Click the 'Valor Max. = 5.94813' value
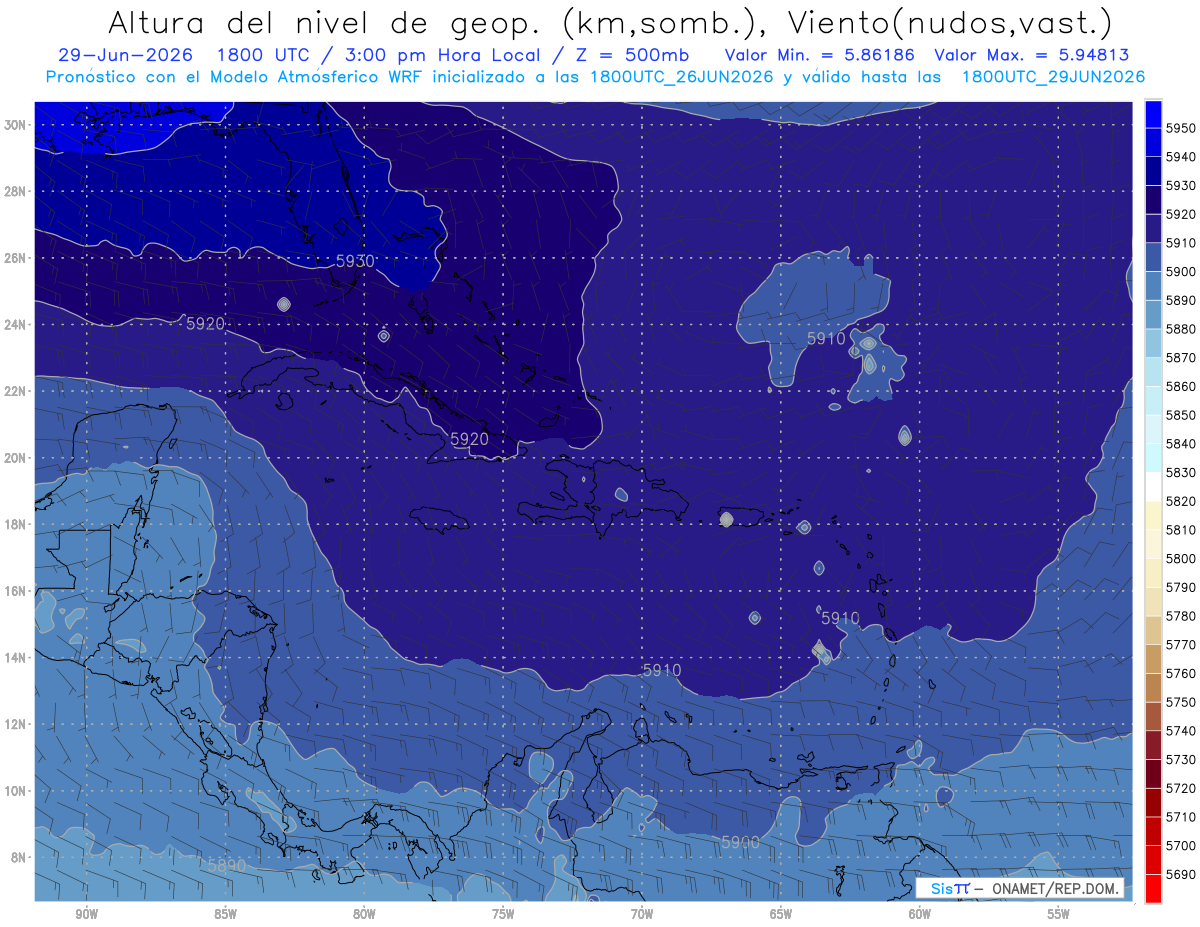The width and height of the screenshot is (1200, 927). click(1032, 55)
